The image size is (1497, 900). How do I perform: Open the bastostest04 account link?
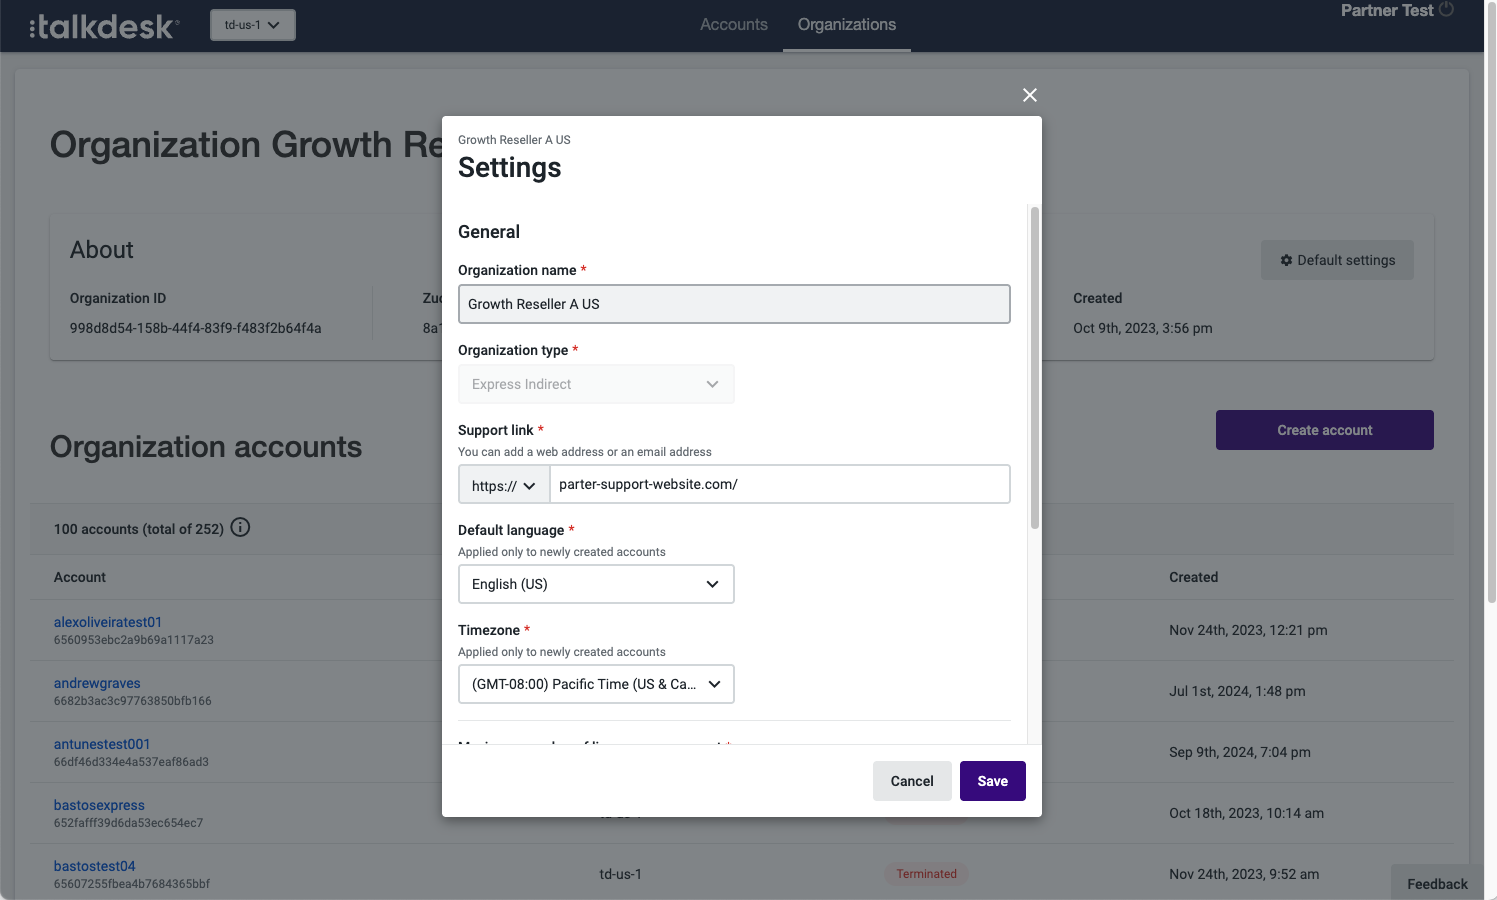pyautogui.click(x=94, y=866)
